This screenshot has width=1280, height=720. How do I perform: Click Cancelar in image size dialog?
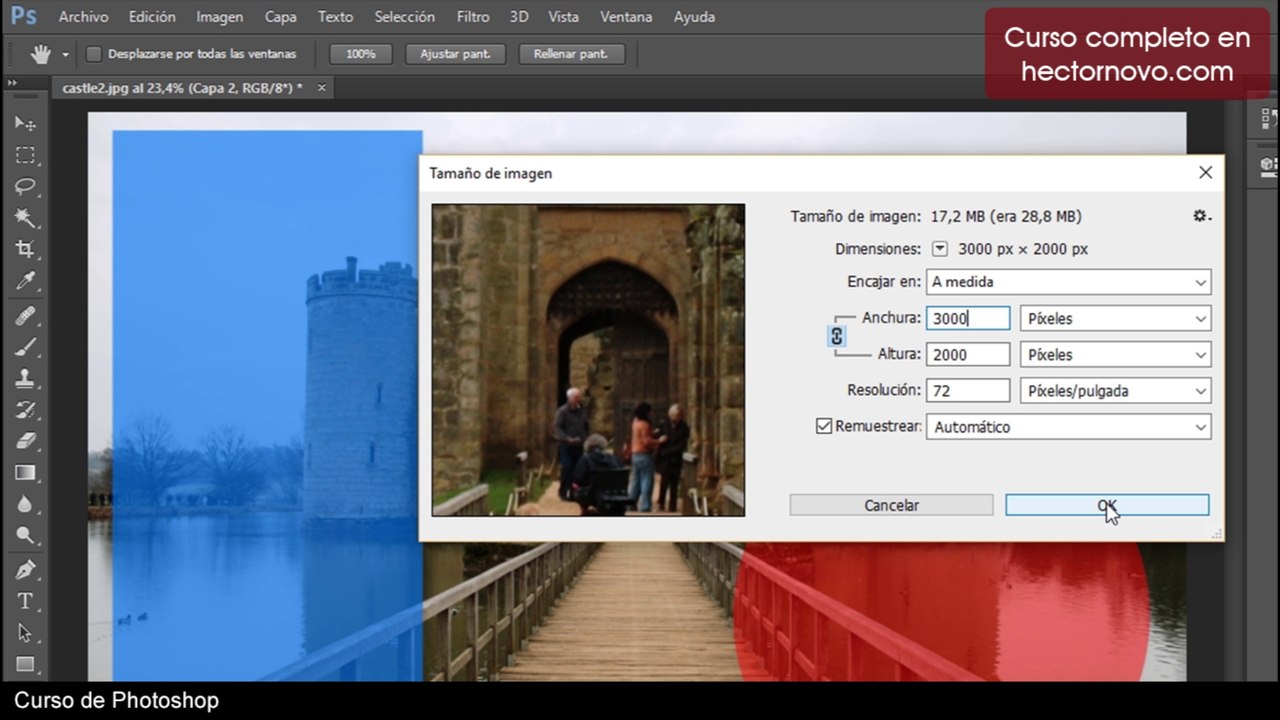click(x=891, y=505)
